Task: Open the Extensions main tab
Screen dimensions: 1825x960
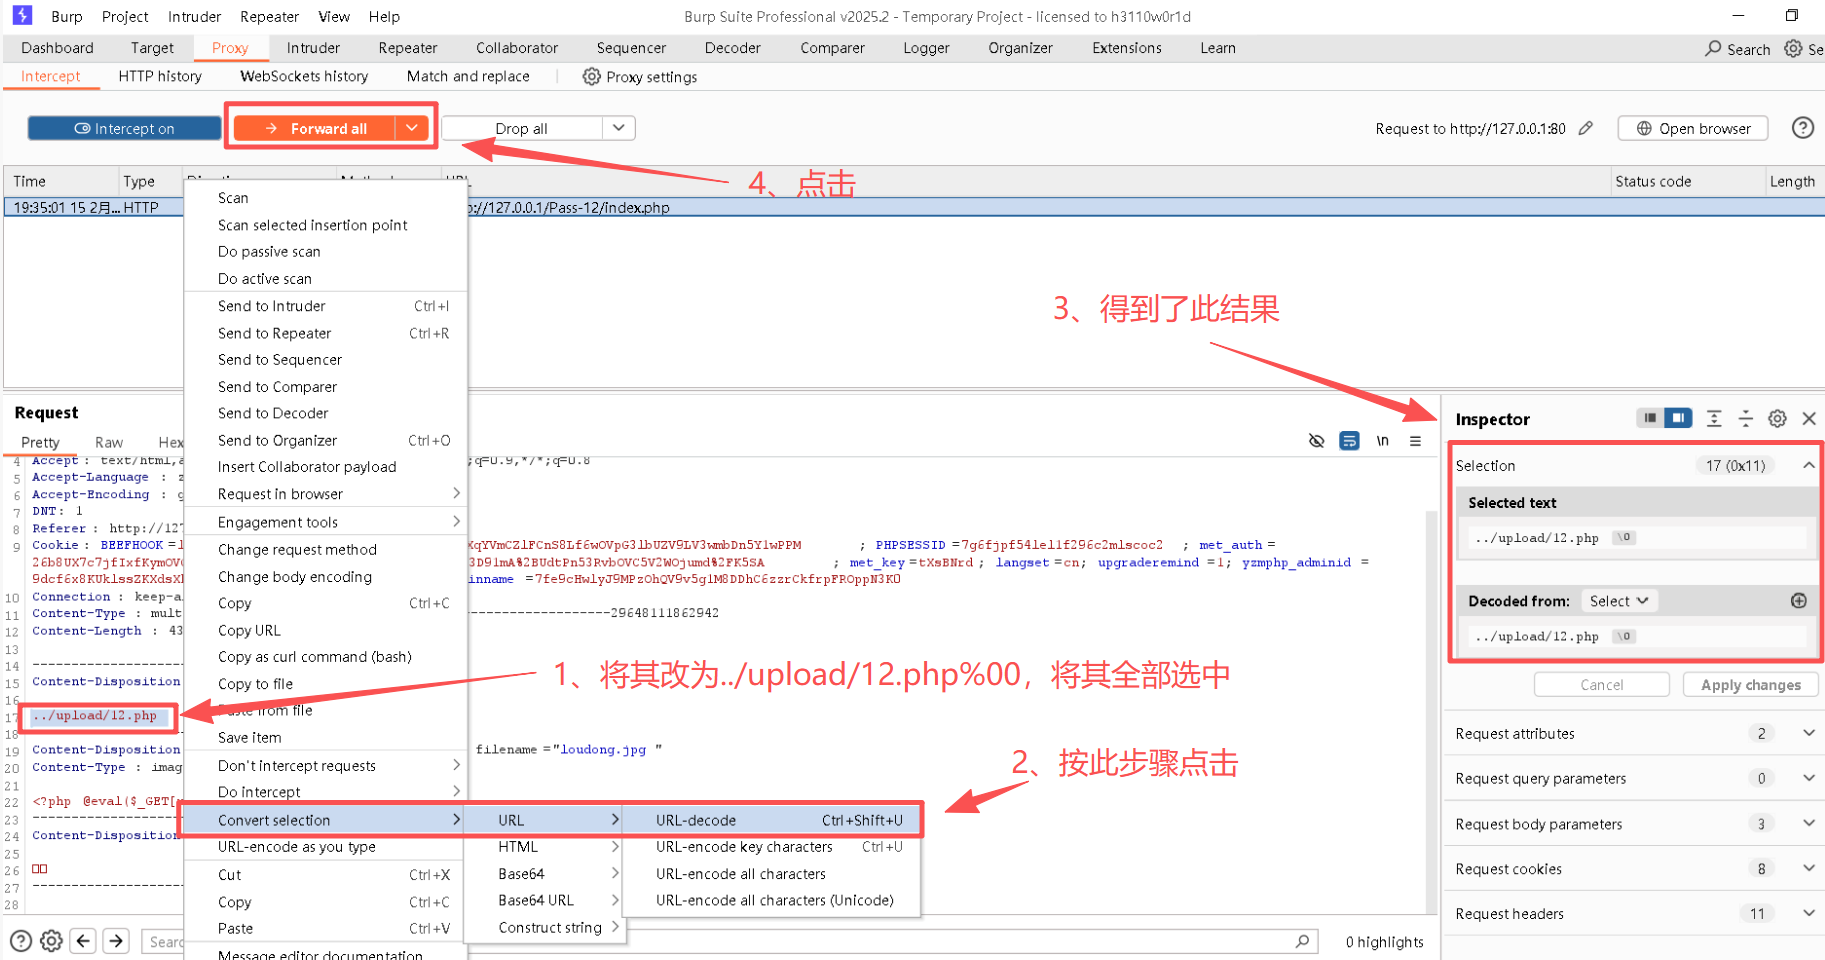Action: pos(1126,48)
